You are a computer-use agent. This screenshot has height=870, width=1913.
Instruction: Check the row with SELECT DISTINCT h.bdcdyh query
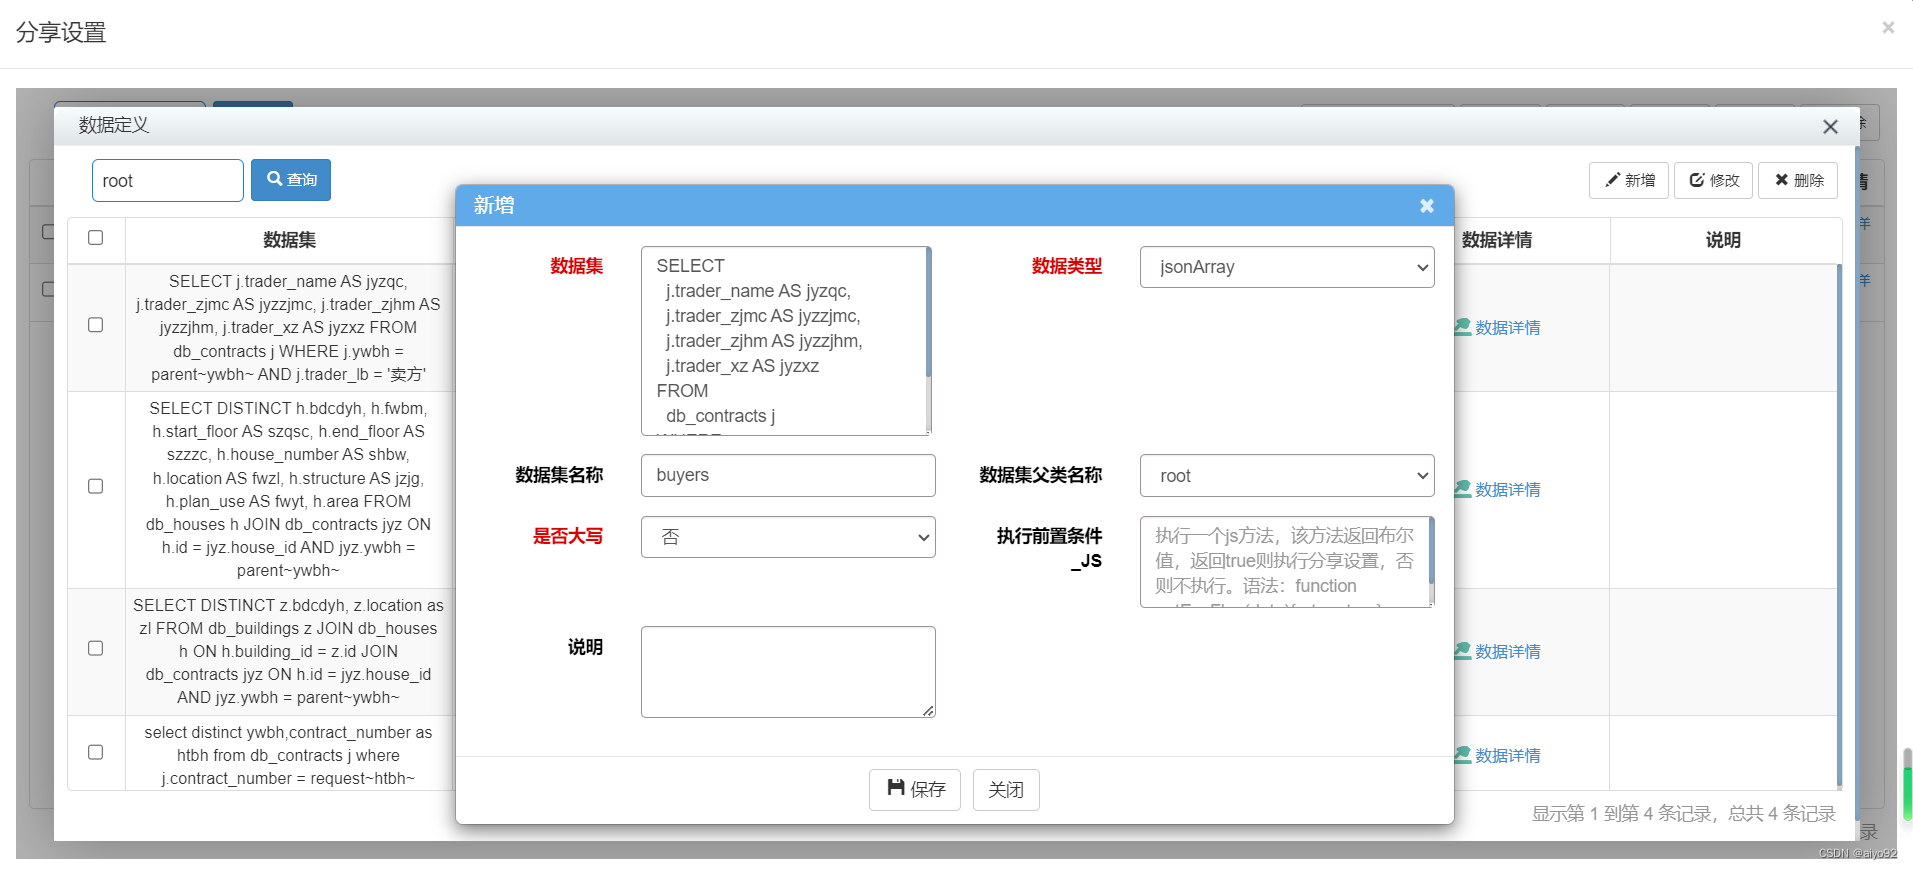96,486
